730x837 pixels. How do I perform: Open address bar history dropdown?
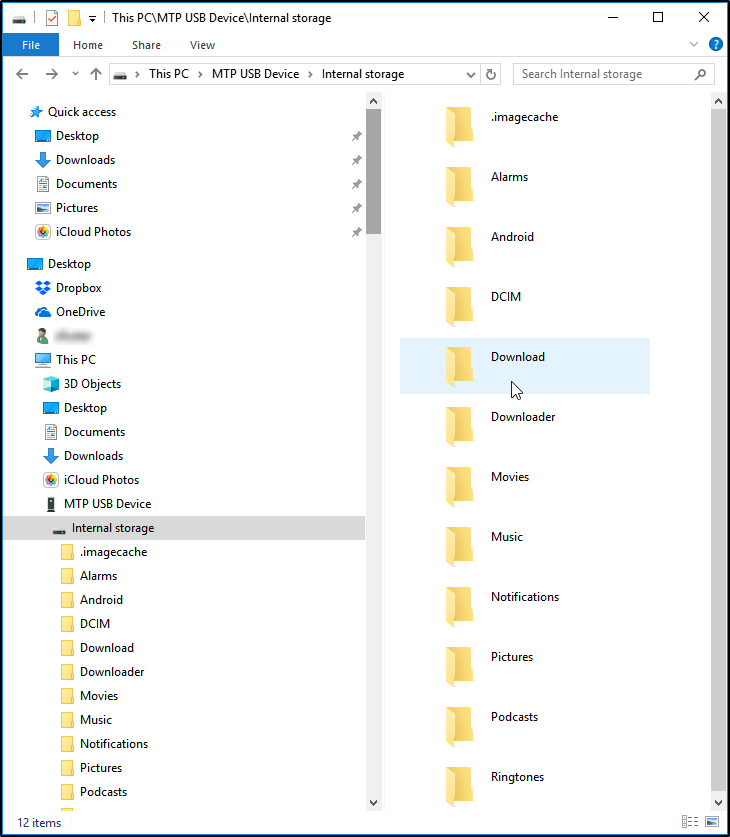click(471, 74)
